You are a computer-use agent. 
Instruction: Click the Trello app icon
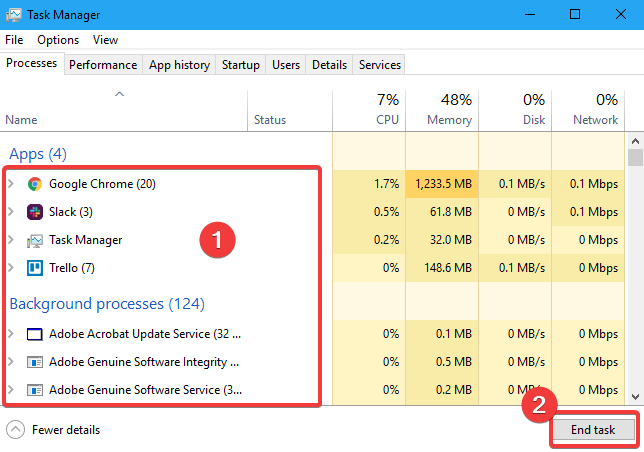[34, 268]
